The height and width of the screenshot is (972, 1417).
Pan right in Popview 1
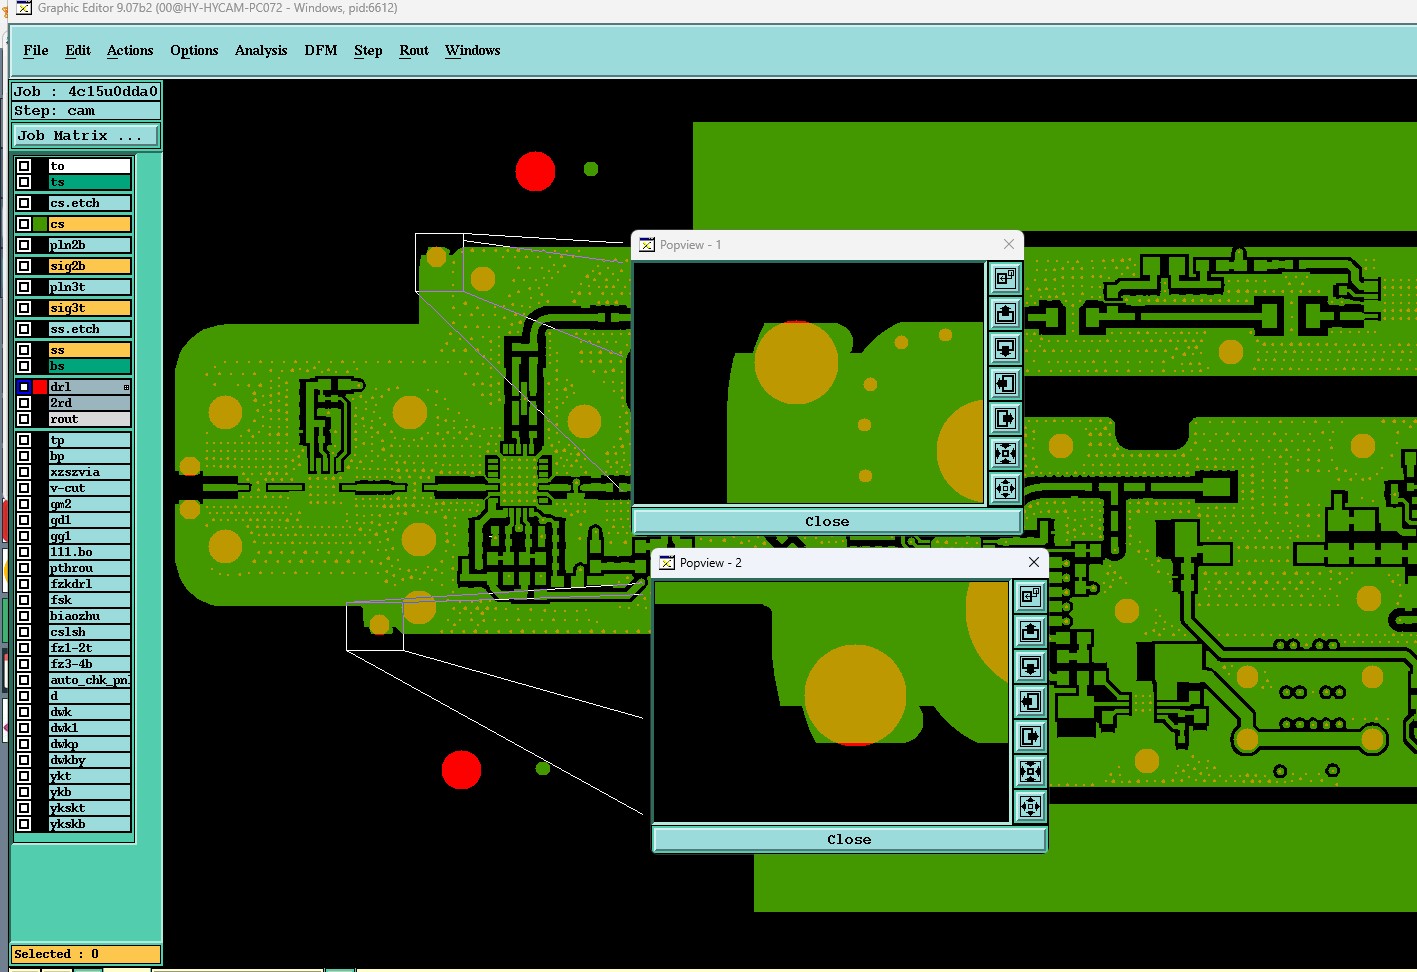(1005, 418)
